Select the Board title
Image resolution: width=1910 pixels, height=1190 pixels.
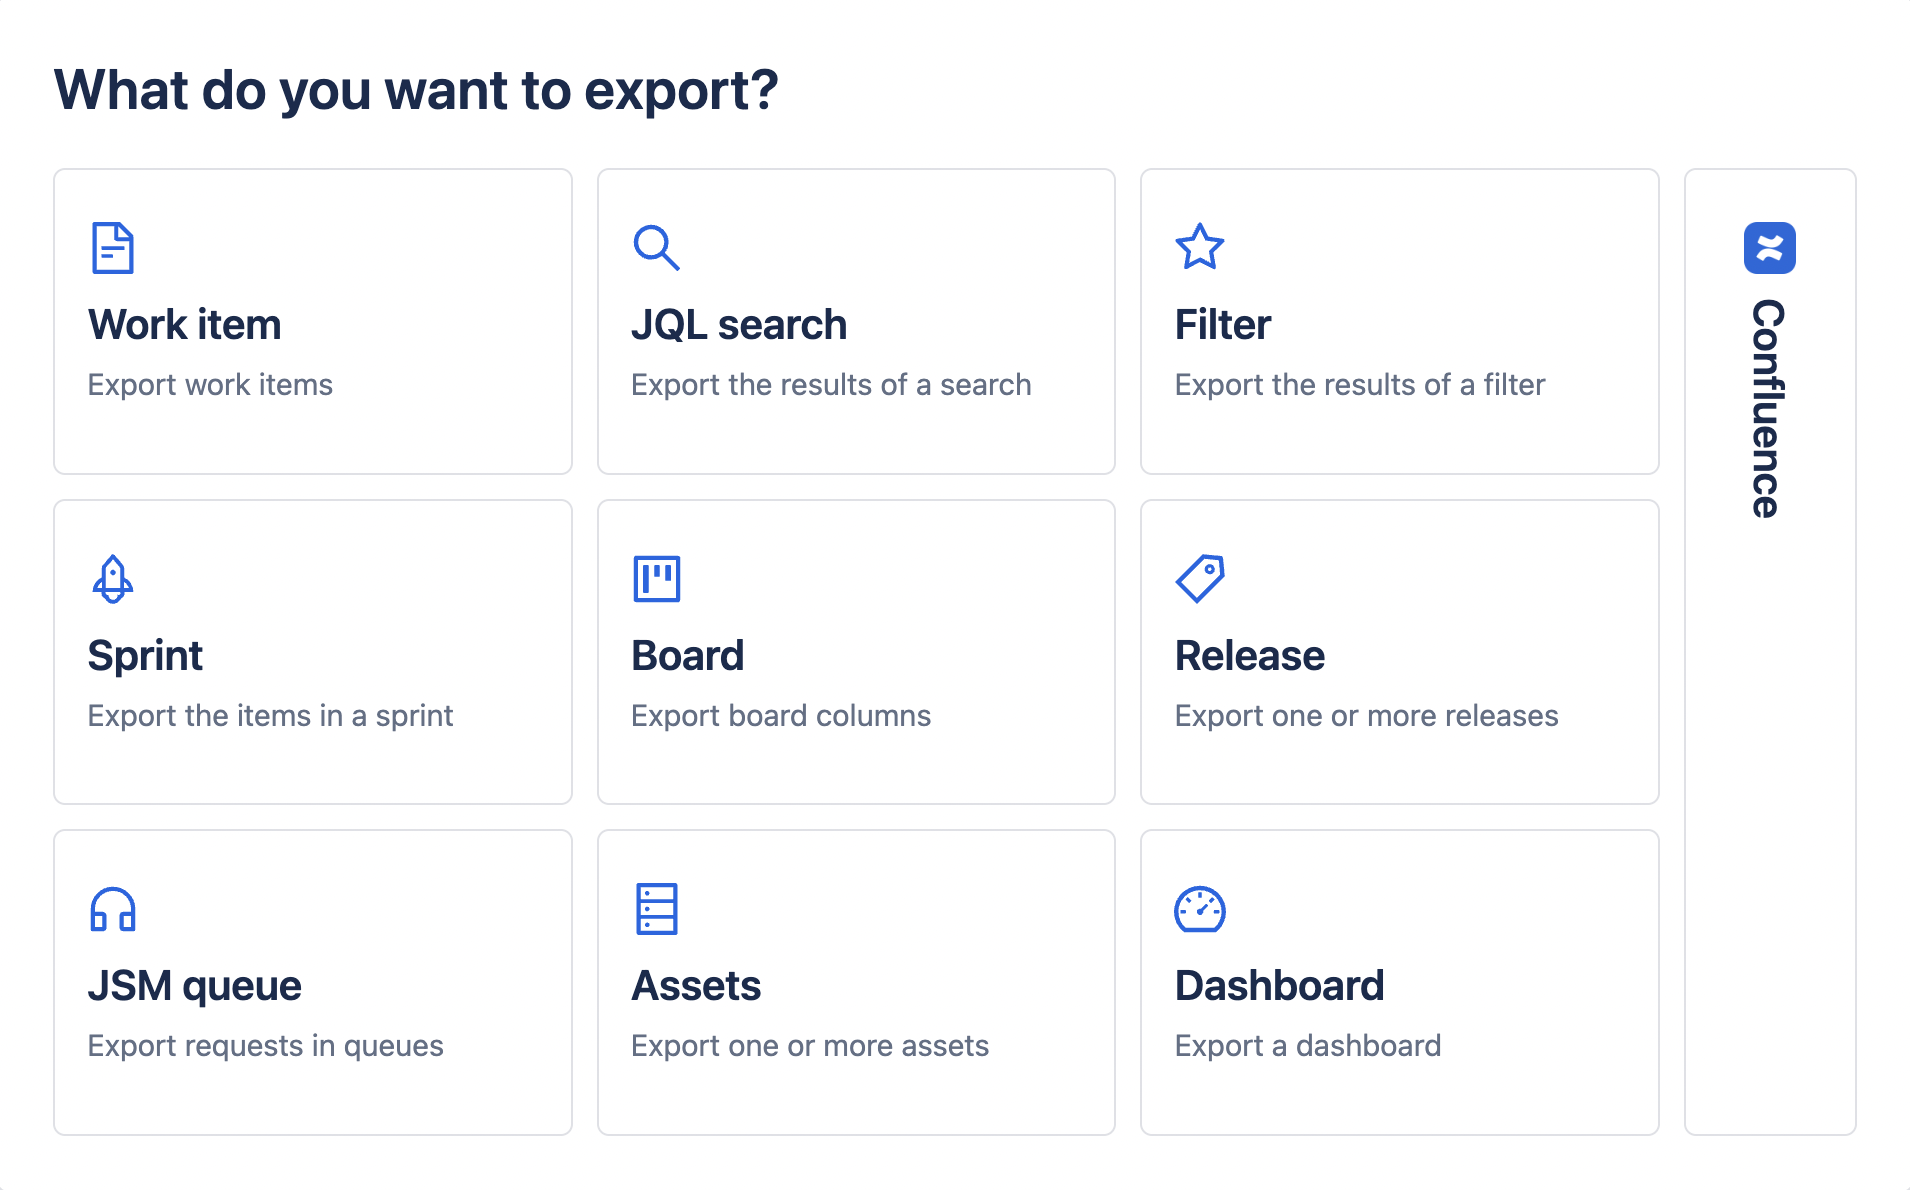click(x=687, y=656)
